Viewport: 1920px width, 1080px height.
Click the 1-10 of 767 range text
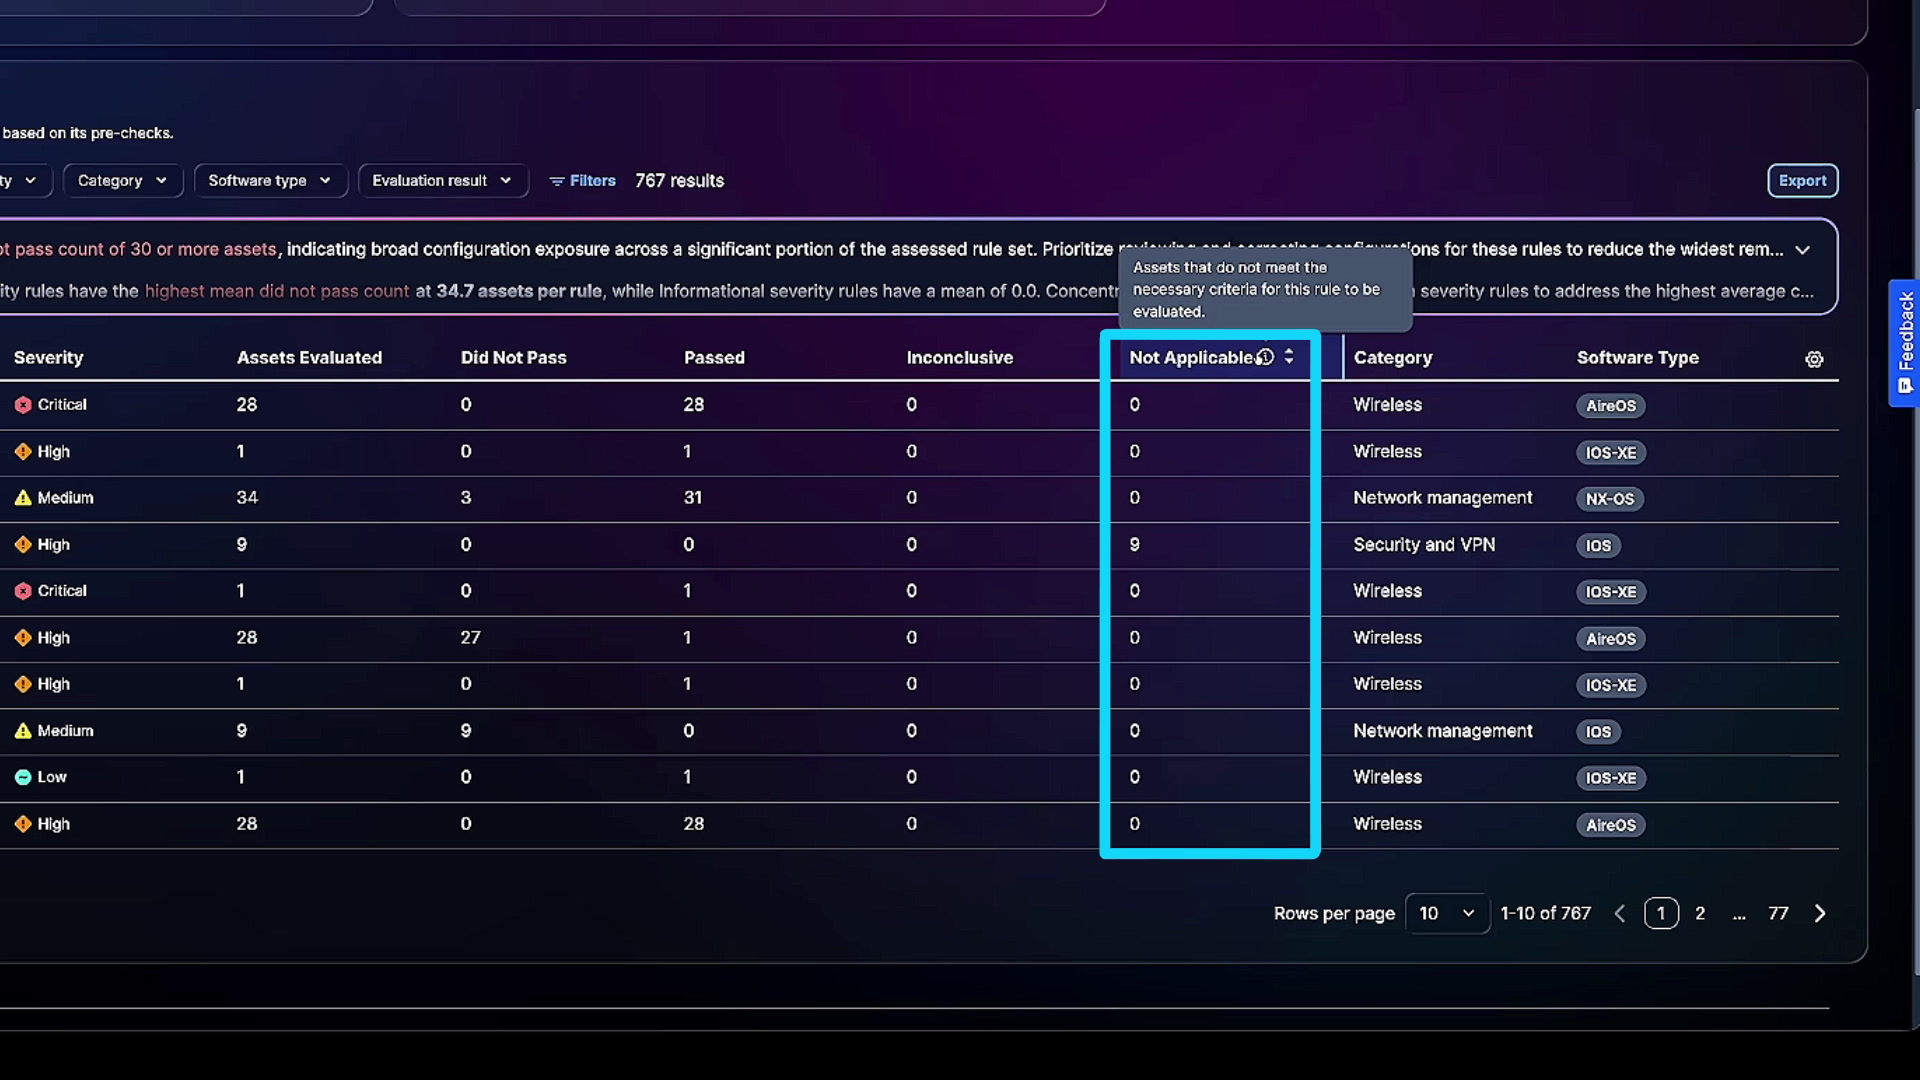coord(1545,914)
